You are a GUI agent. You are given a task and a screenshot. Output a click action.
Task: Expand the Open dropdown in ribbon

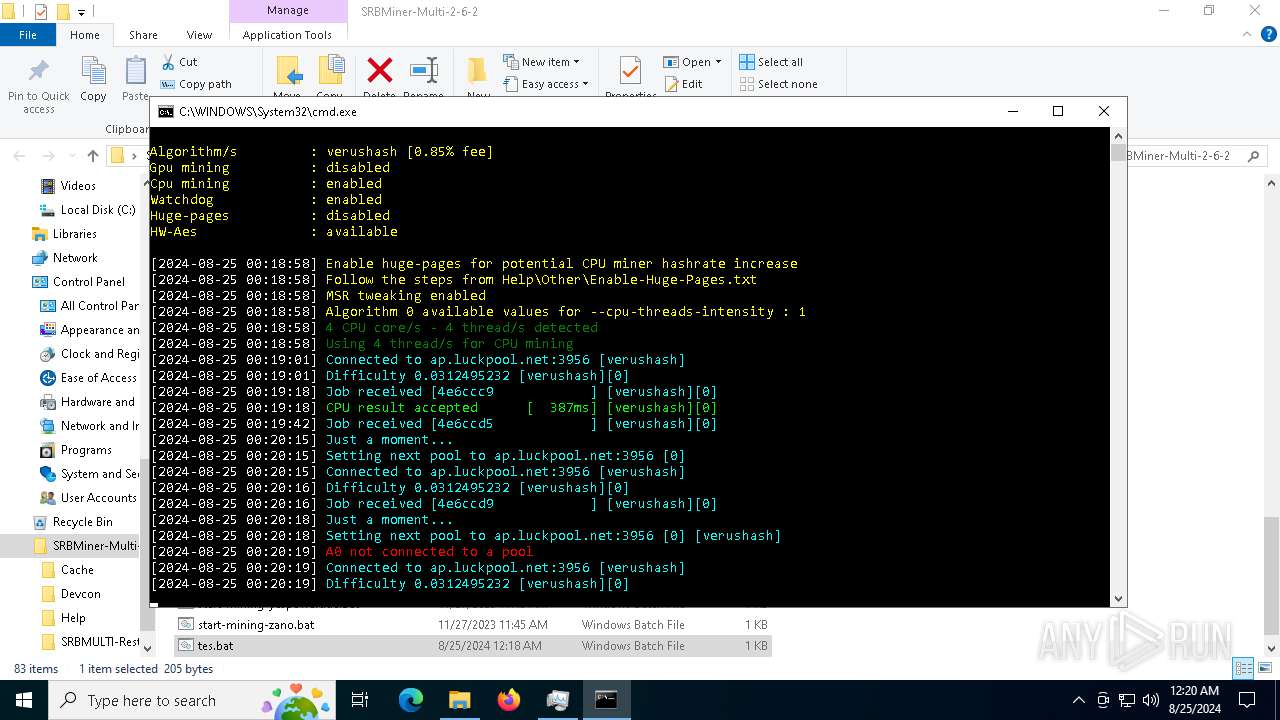pyautogui.click(x=692, y=62)
